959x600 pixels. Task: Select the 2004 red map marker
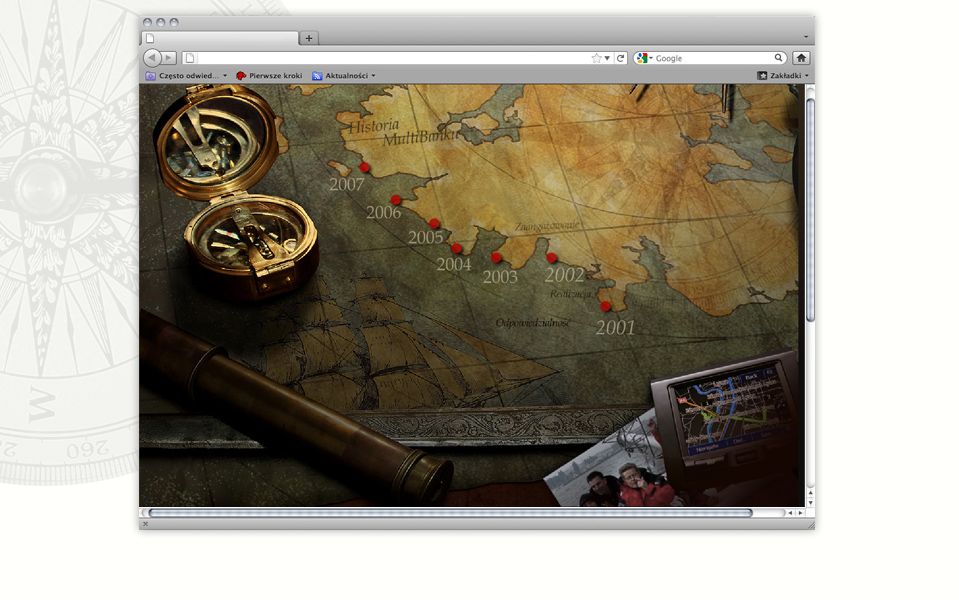(x=457, y=248)
